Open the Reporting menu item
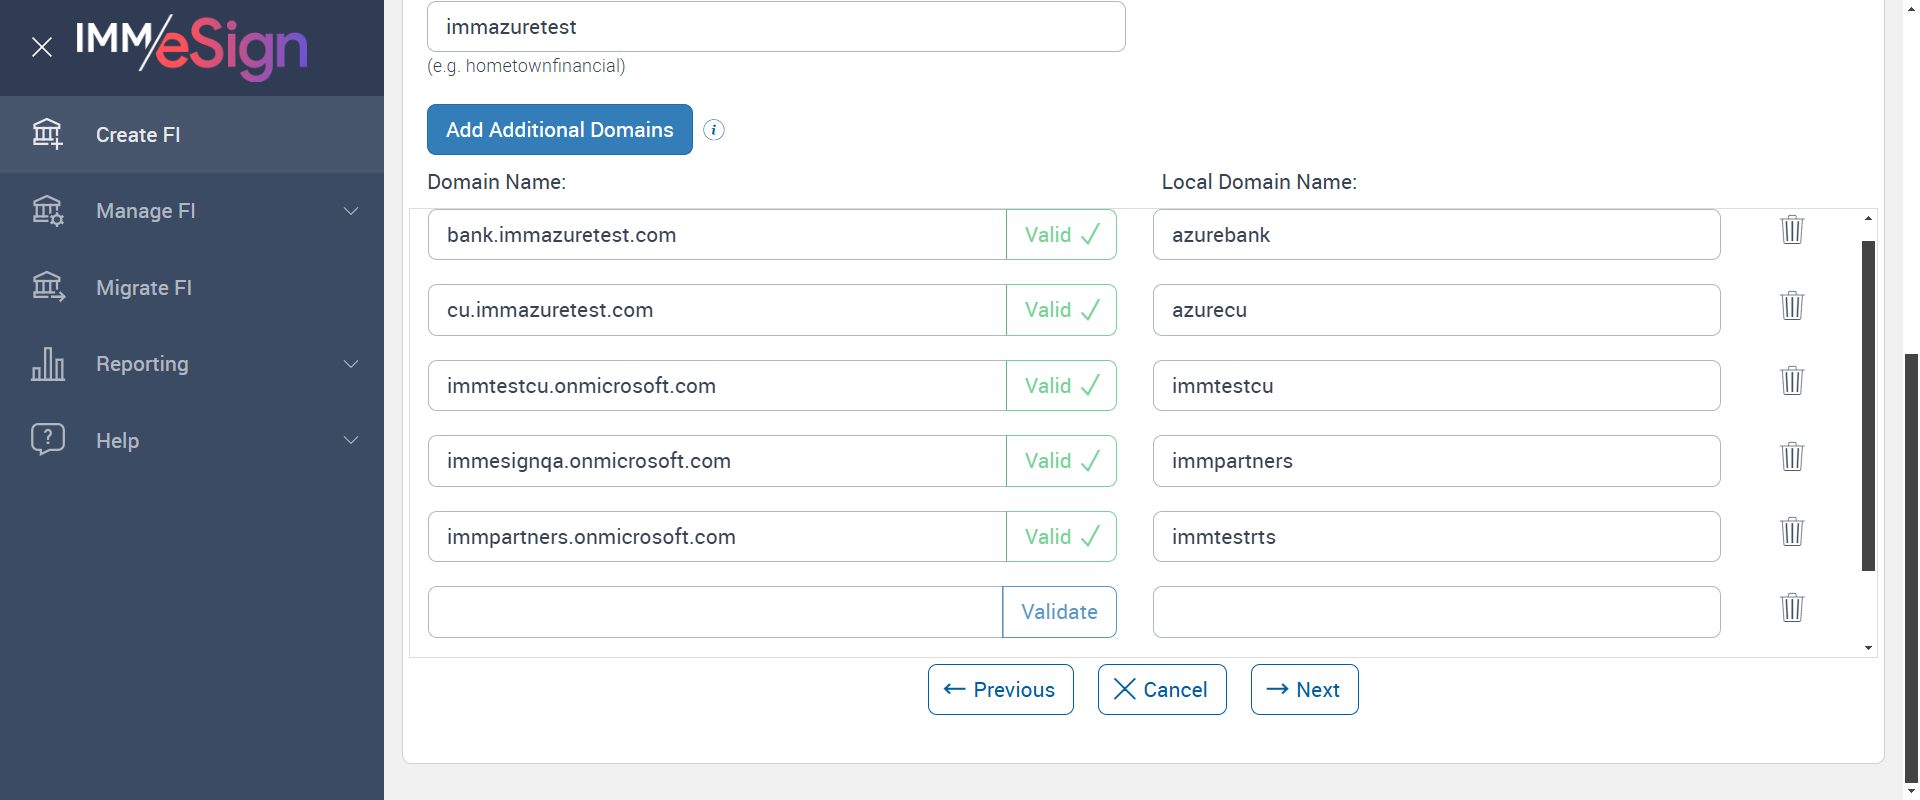 142,364
